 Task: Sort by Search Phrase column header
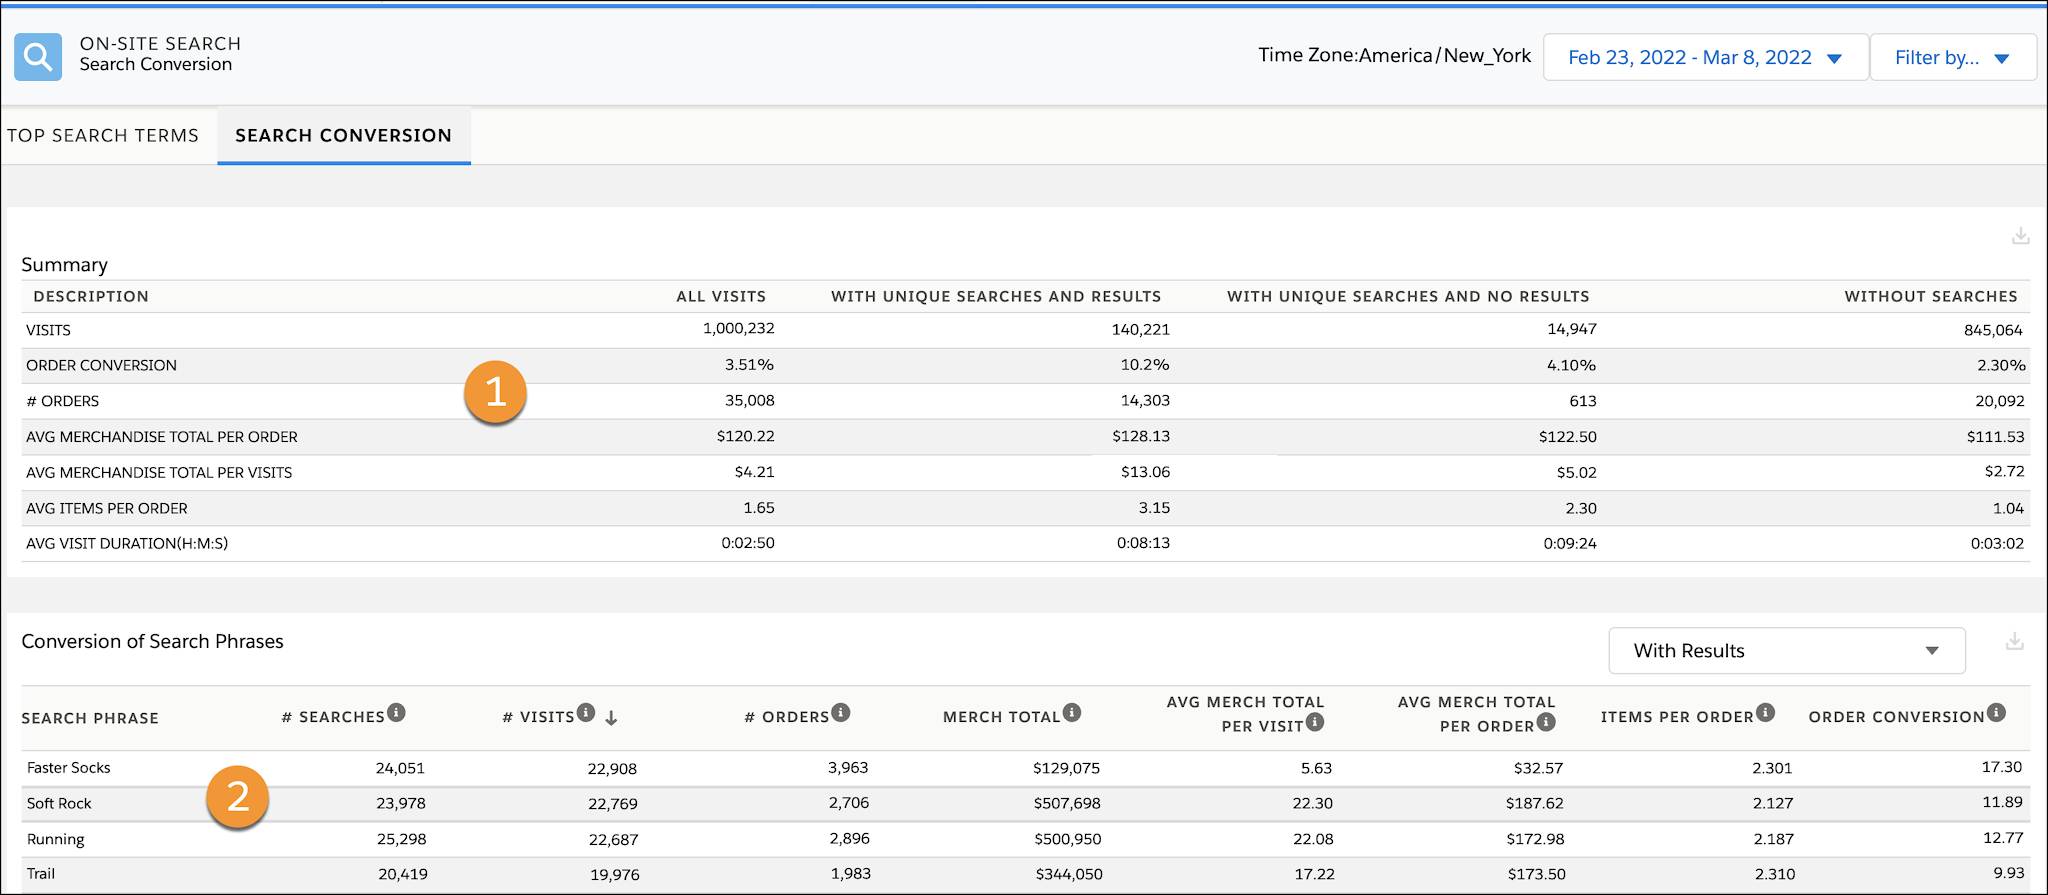(x=90, y=718)
